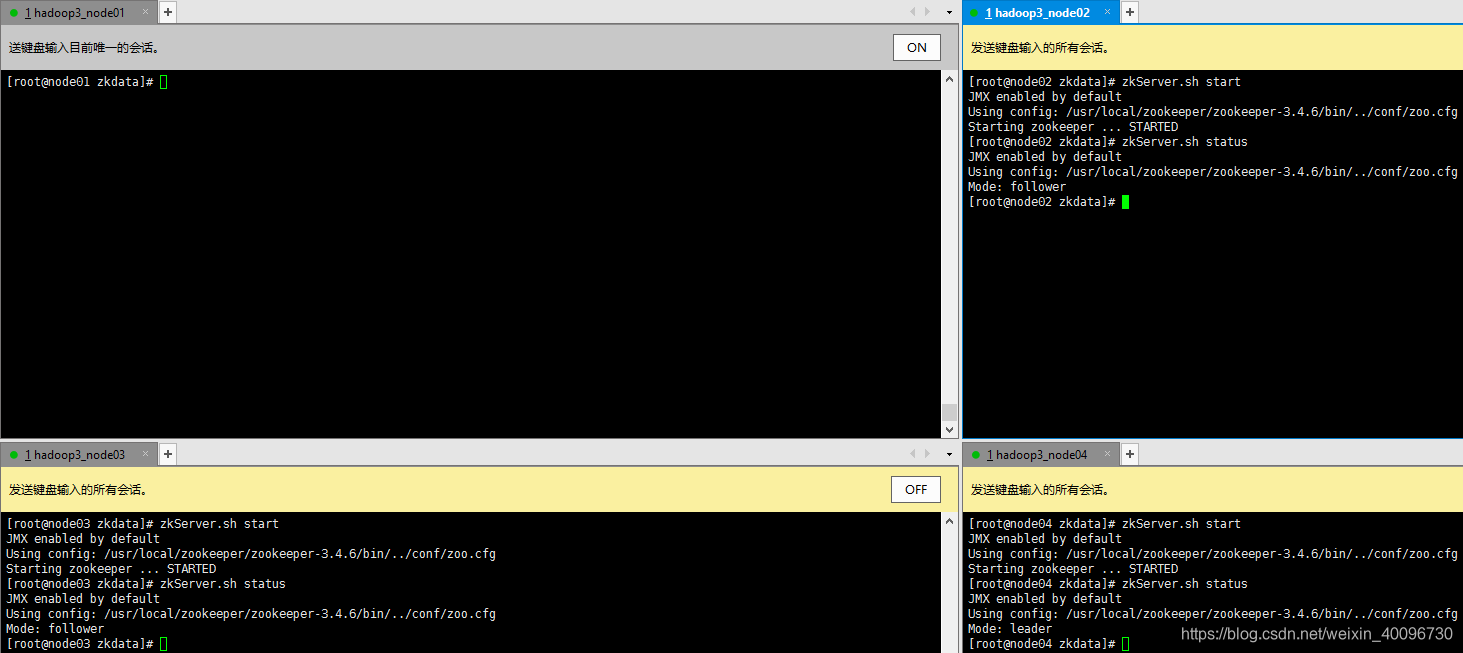
Task: Click the scrollbar thumb in node01 terminal
Action: pos(949,412)
